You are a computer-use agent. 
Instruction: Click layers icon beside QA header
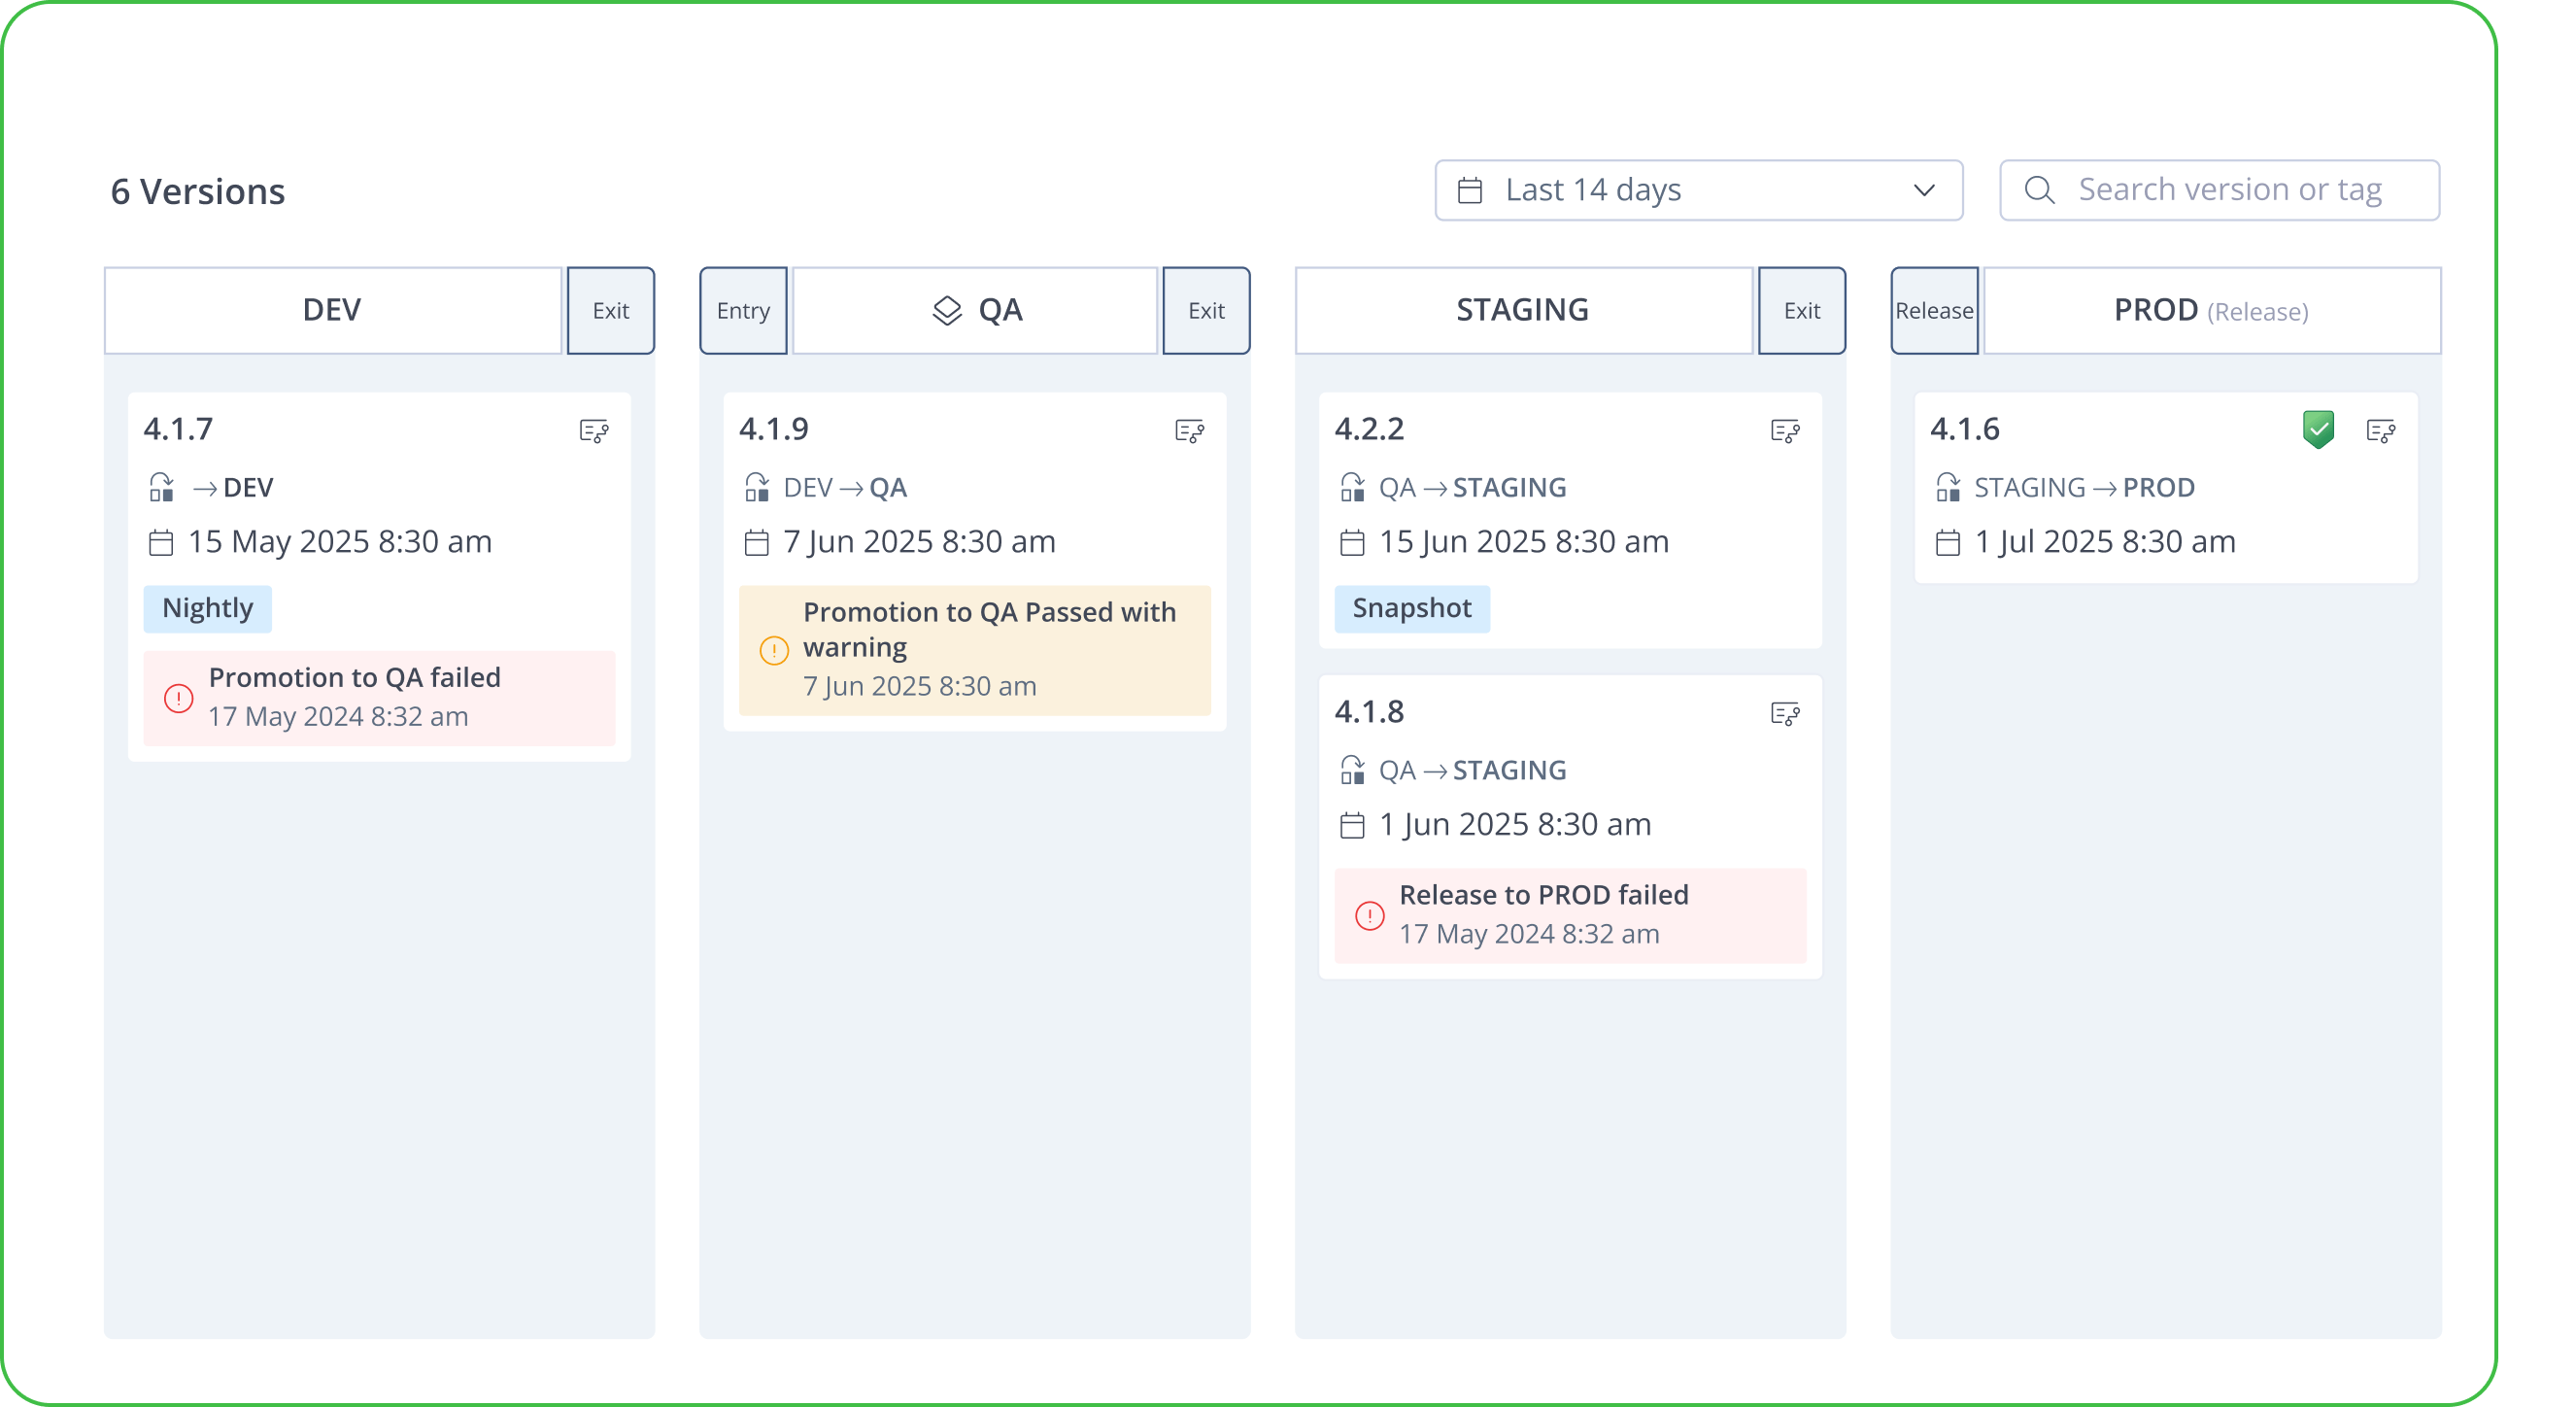[x=947, y=311]
